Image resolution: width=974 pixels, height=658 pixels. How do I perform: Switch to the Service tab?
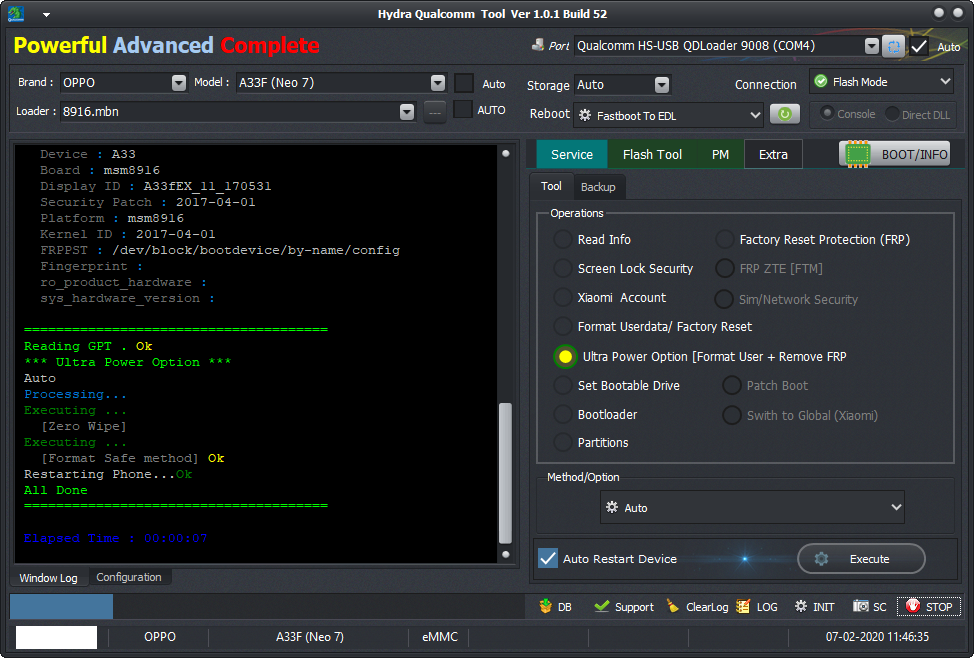571,154
